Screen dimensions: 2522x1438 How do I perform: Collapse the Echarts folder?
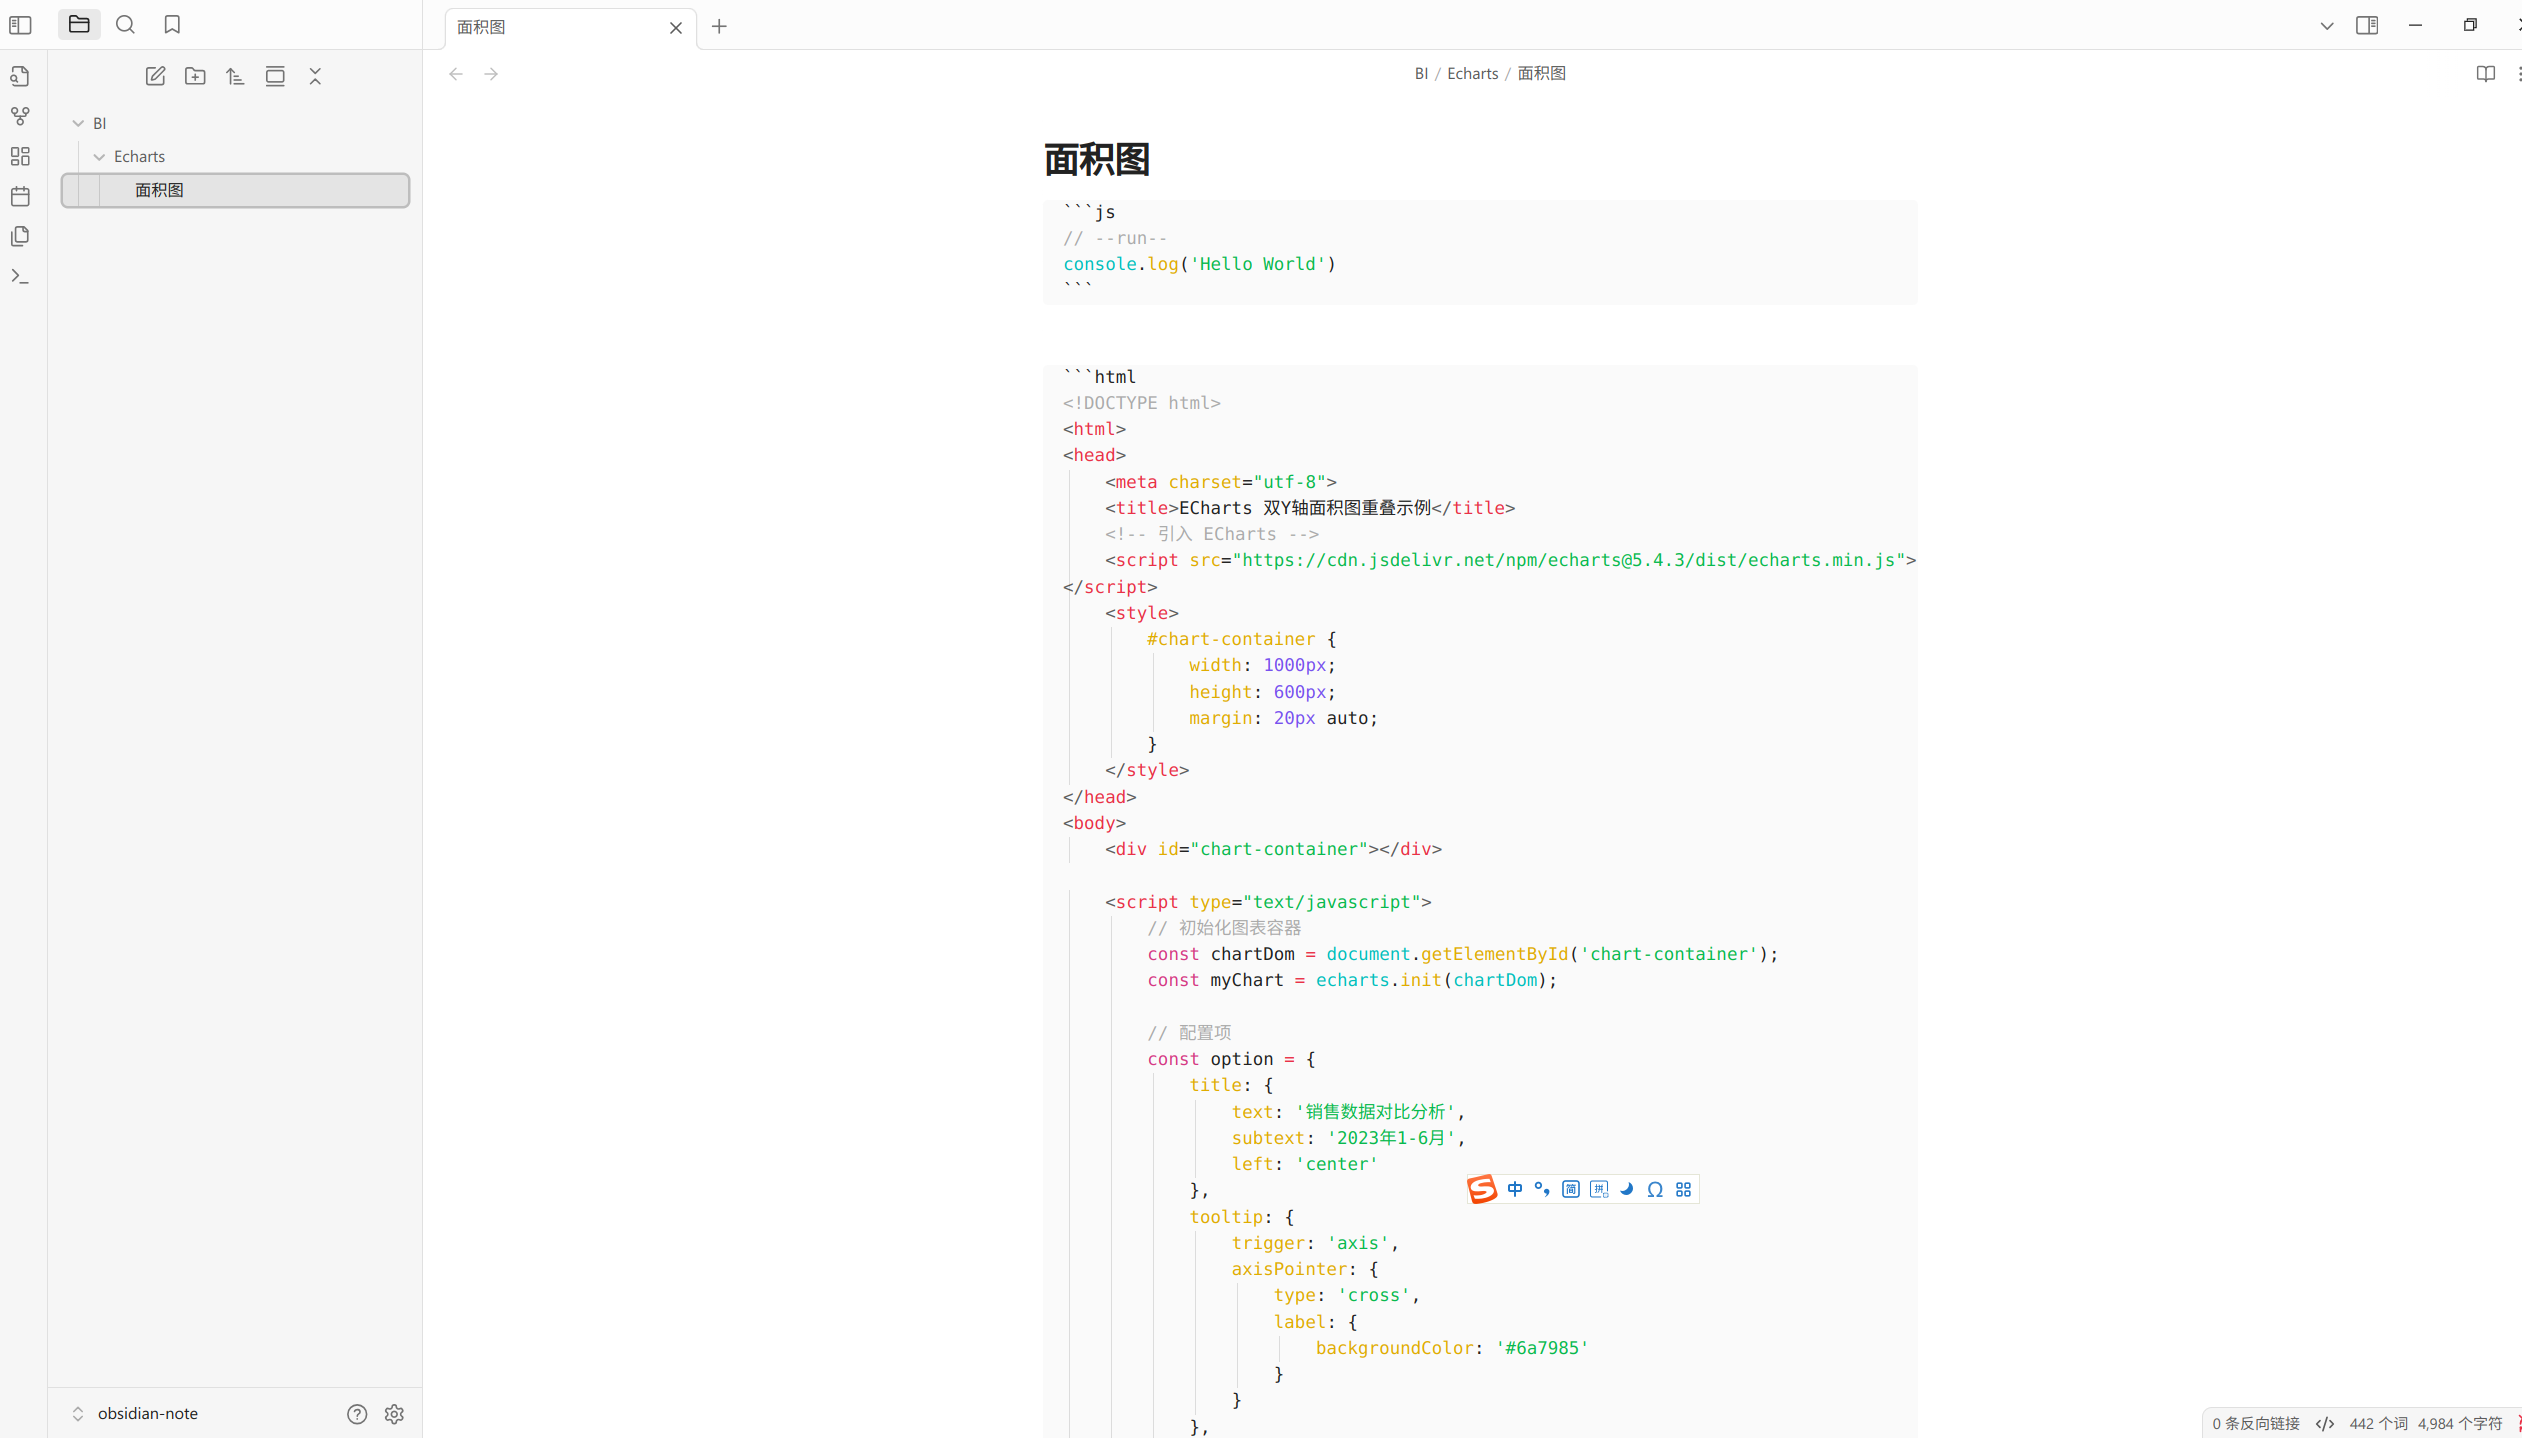(x=99, y=157)
